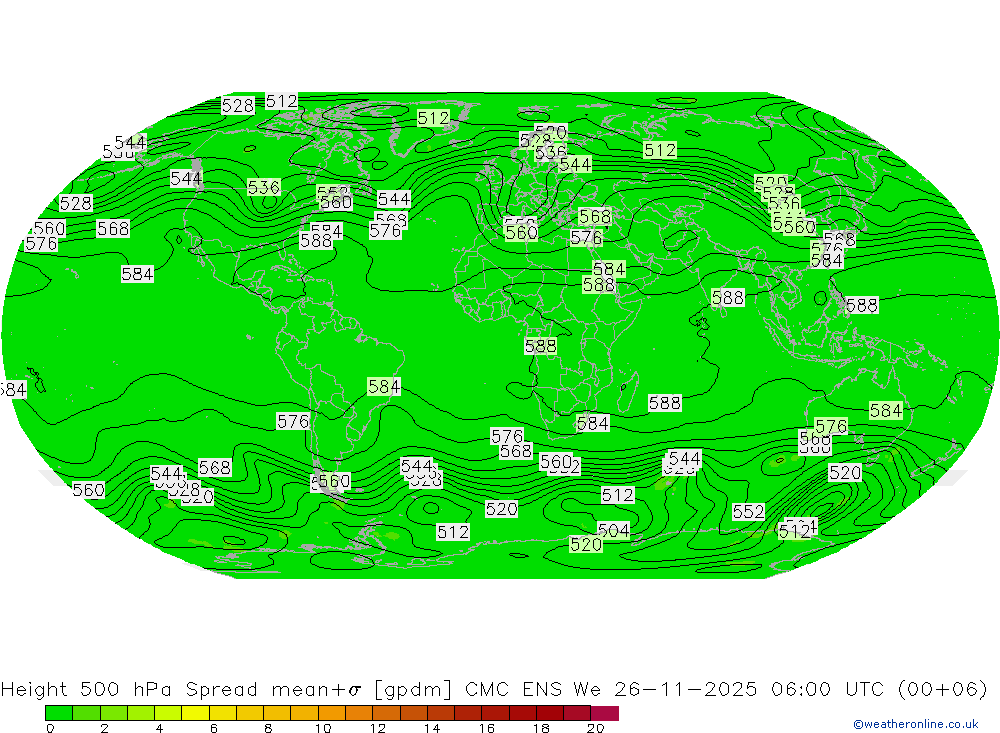Click the 544 label over the North Atlantic

pos(393,199)
